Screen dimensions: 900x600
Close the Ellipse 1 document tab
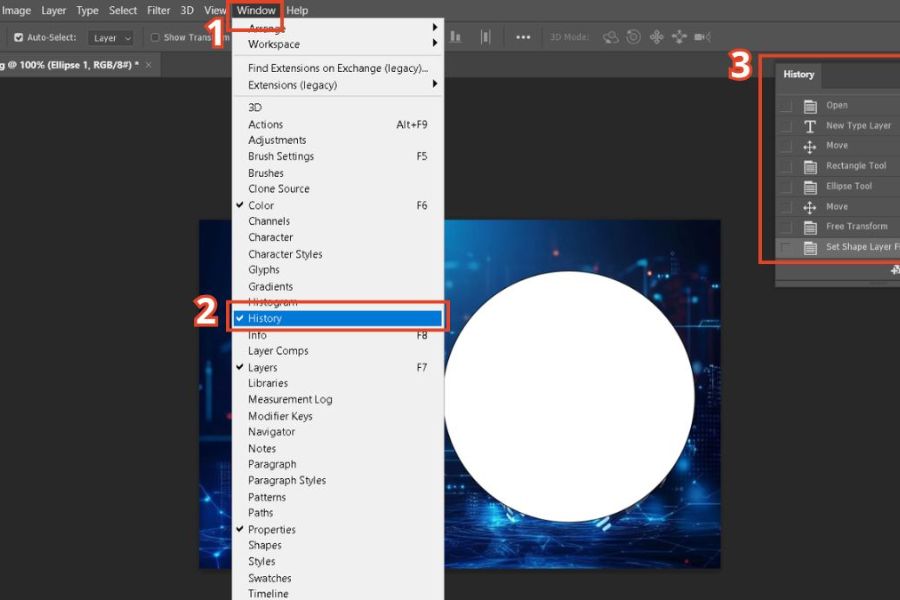point(149,64)
